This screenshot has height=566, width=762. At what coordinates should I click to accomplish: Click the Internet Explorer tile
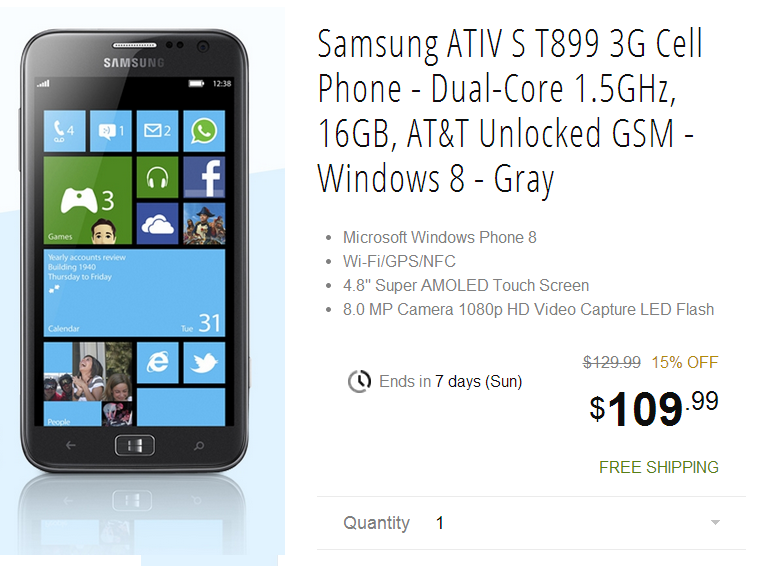(x=157, y=362)
